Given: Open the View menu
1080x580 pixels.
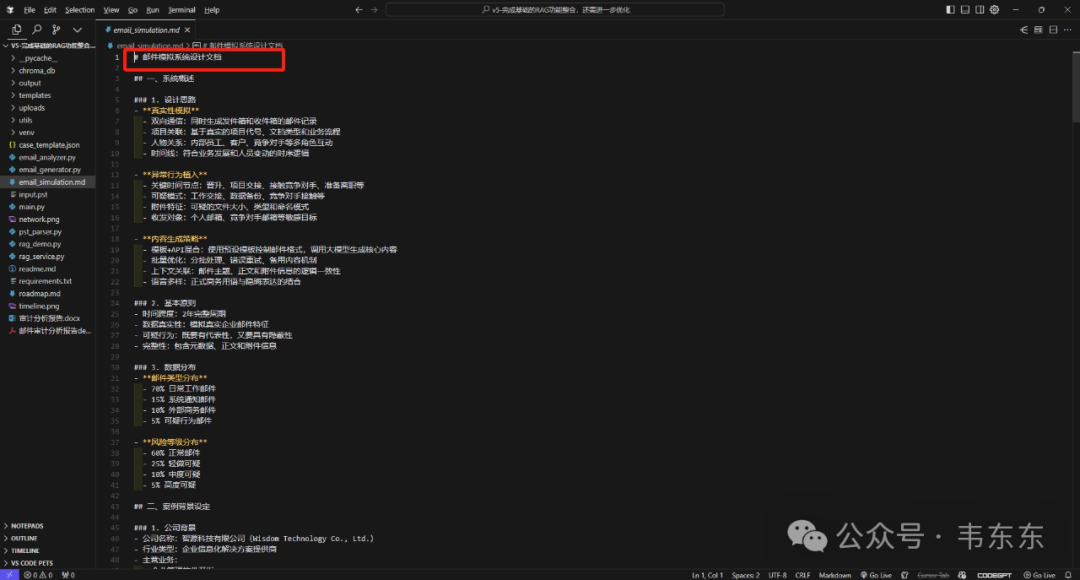Looking at the screenshot, I should point(112,10).
